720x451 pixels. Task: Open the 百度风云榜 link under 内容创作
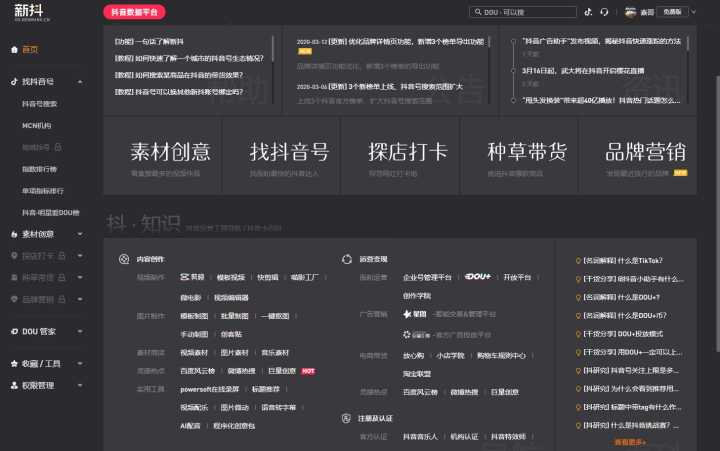tap(198, 371)
